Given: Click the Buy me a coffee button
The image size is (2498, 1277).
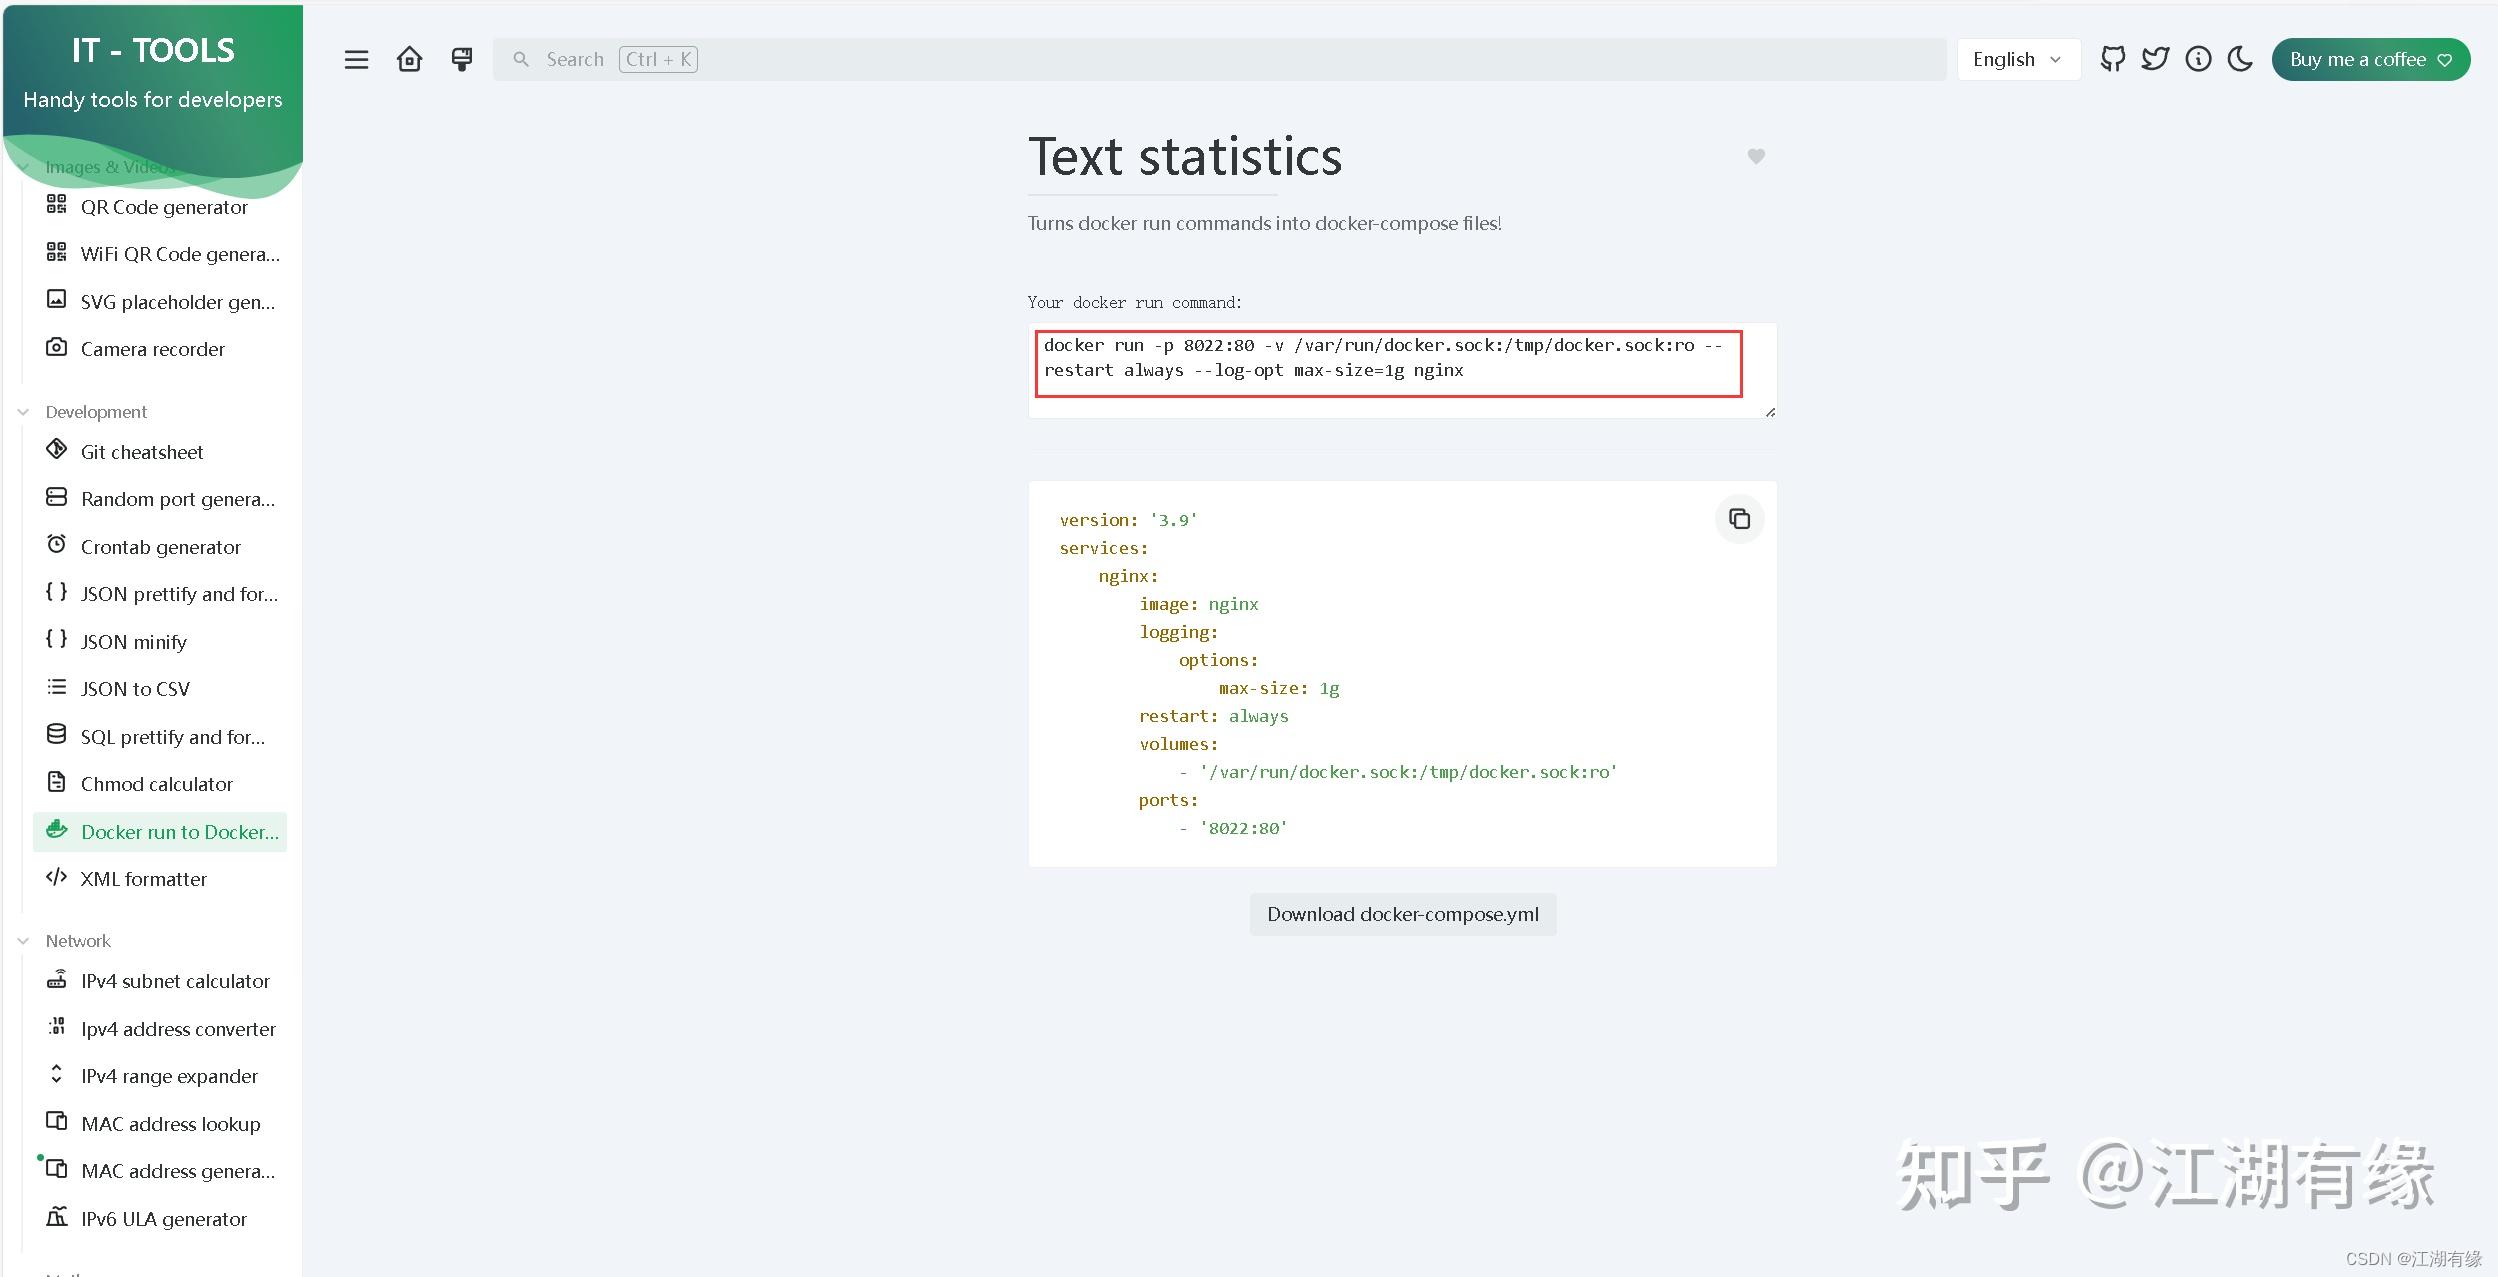Looking at the screenshot, I should pos(2369,59).
